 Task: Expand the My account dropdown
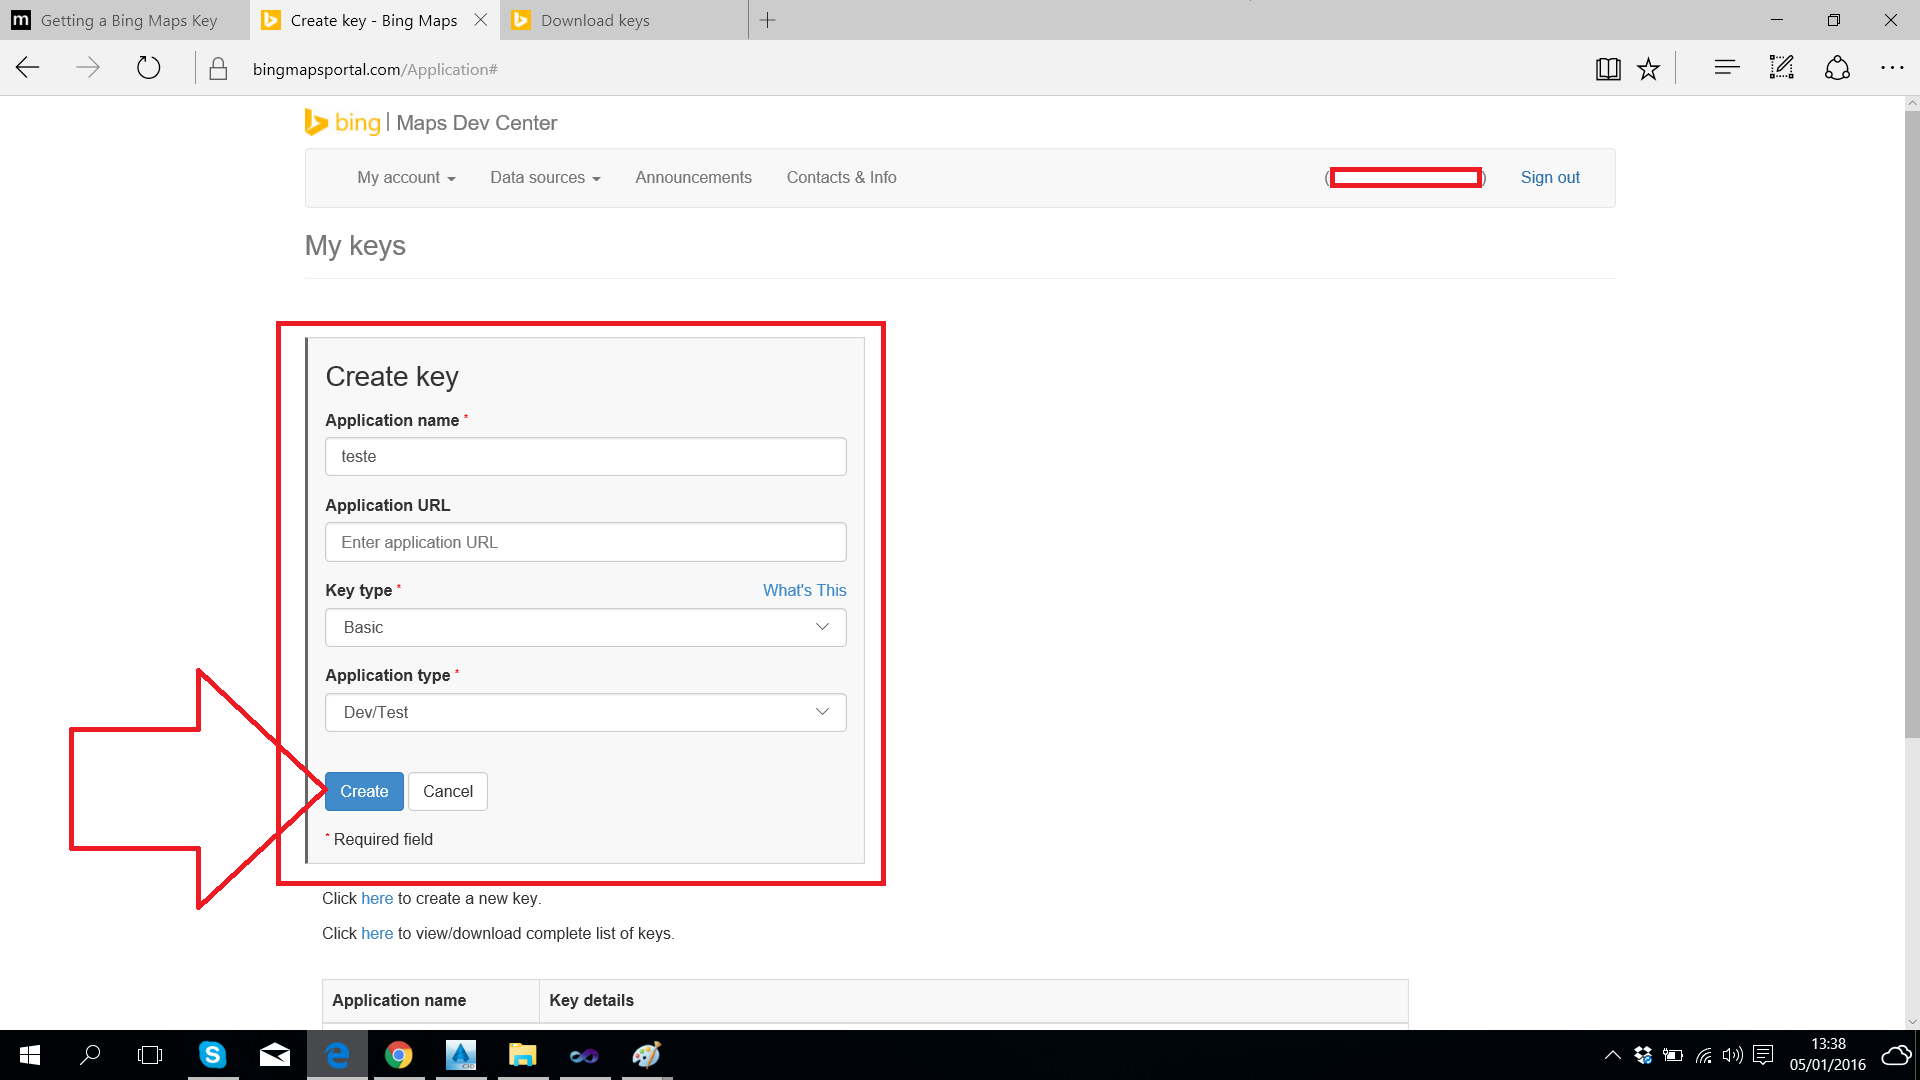tap(405, 177)
